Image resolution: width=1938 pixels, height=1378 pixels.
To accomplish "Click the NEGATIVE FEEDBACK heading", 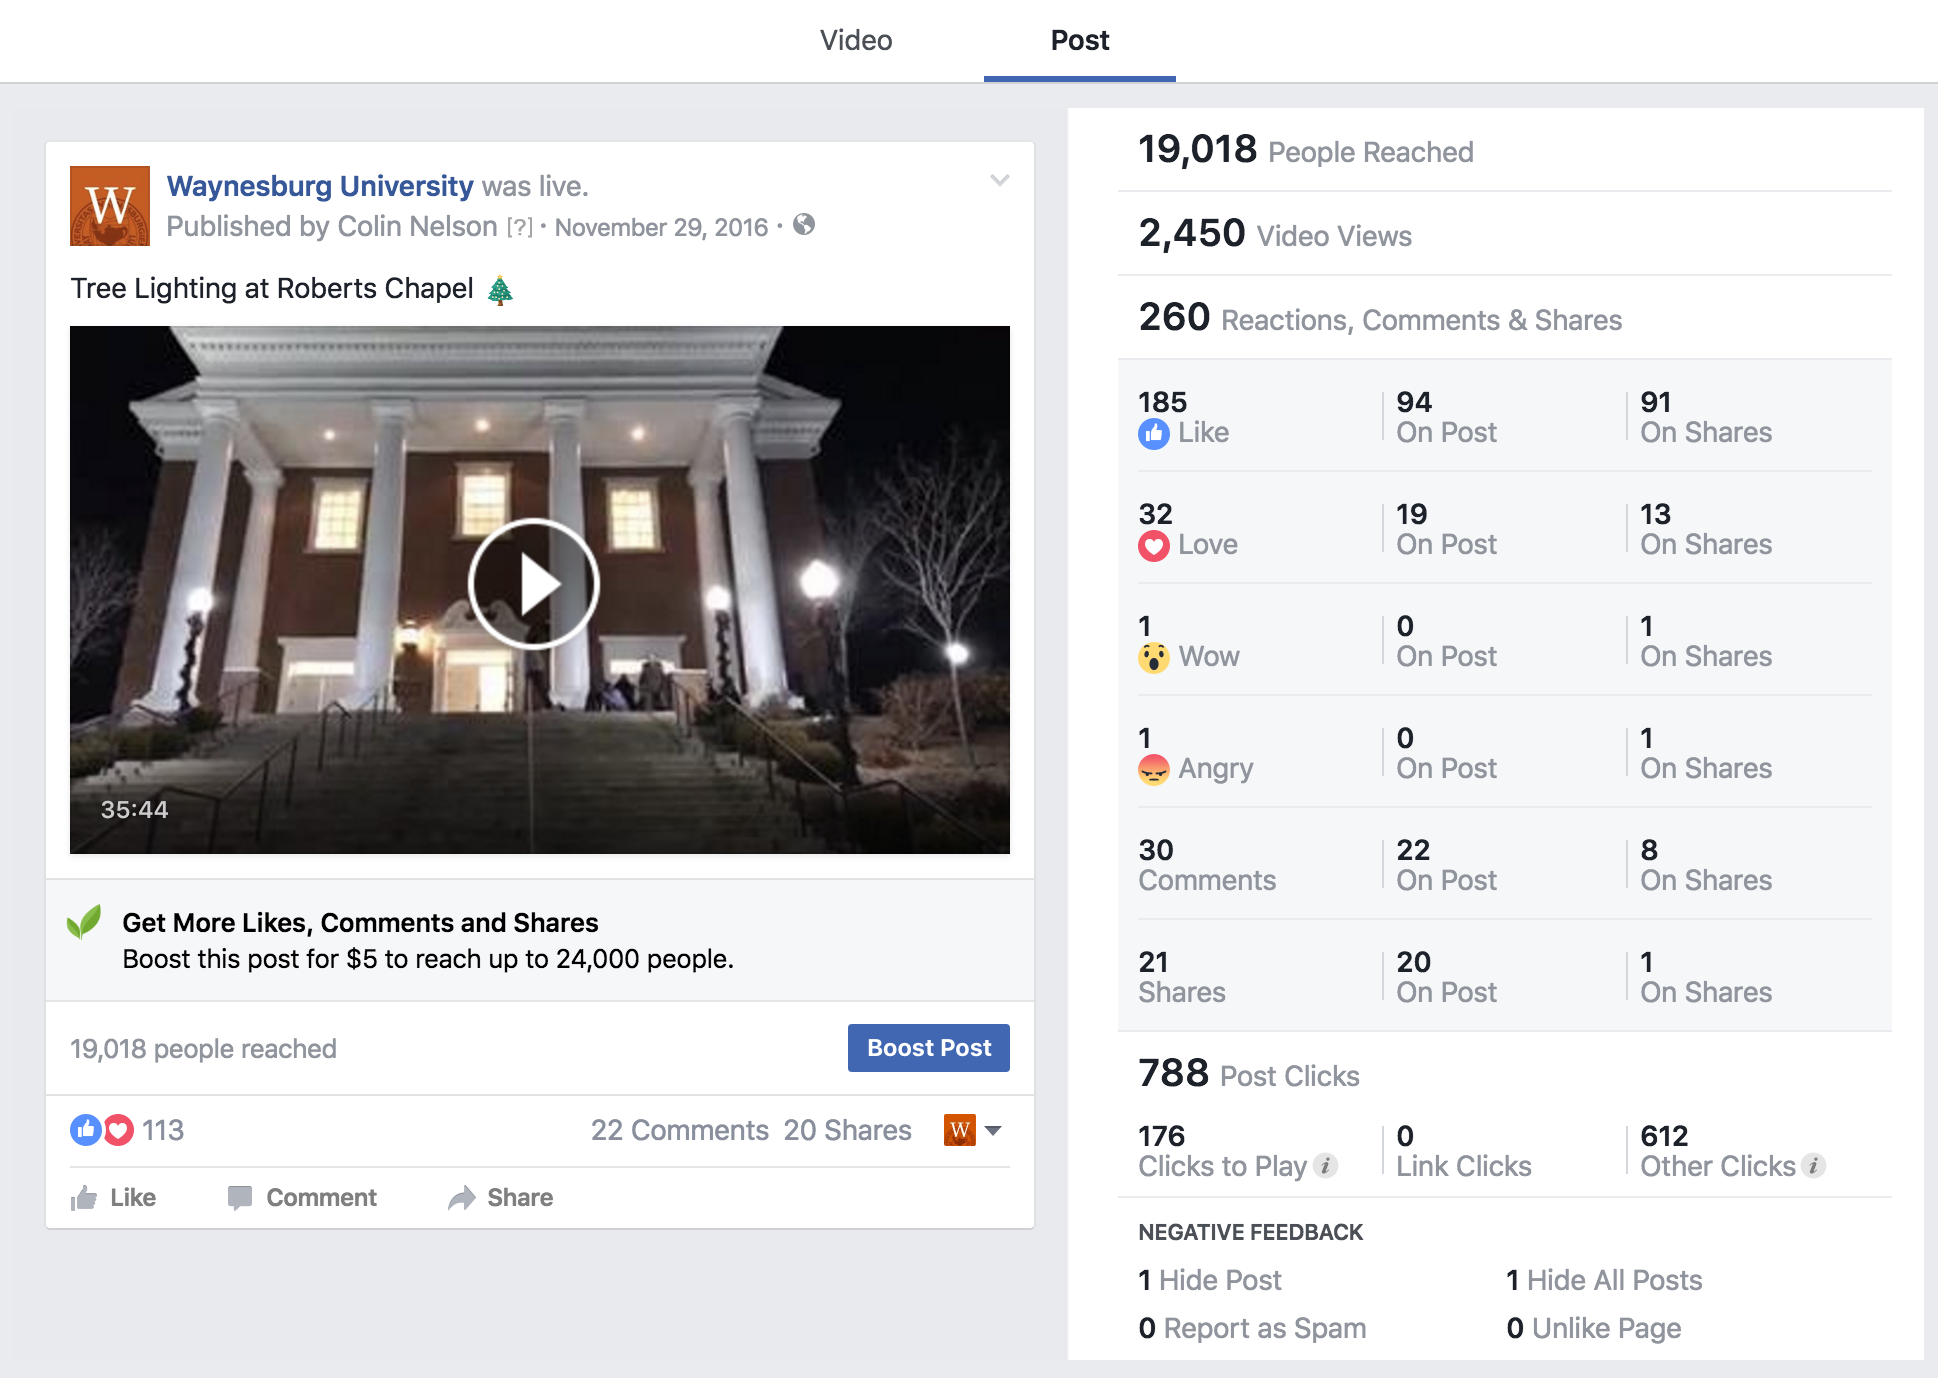I will 1250,1232.
